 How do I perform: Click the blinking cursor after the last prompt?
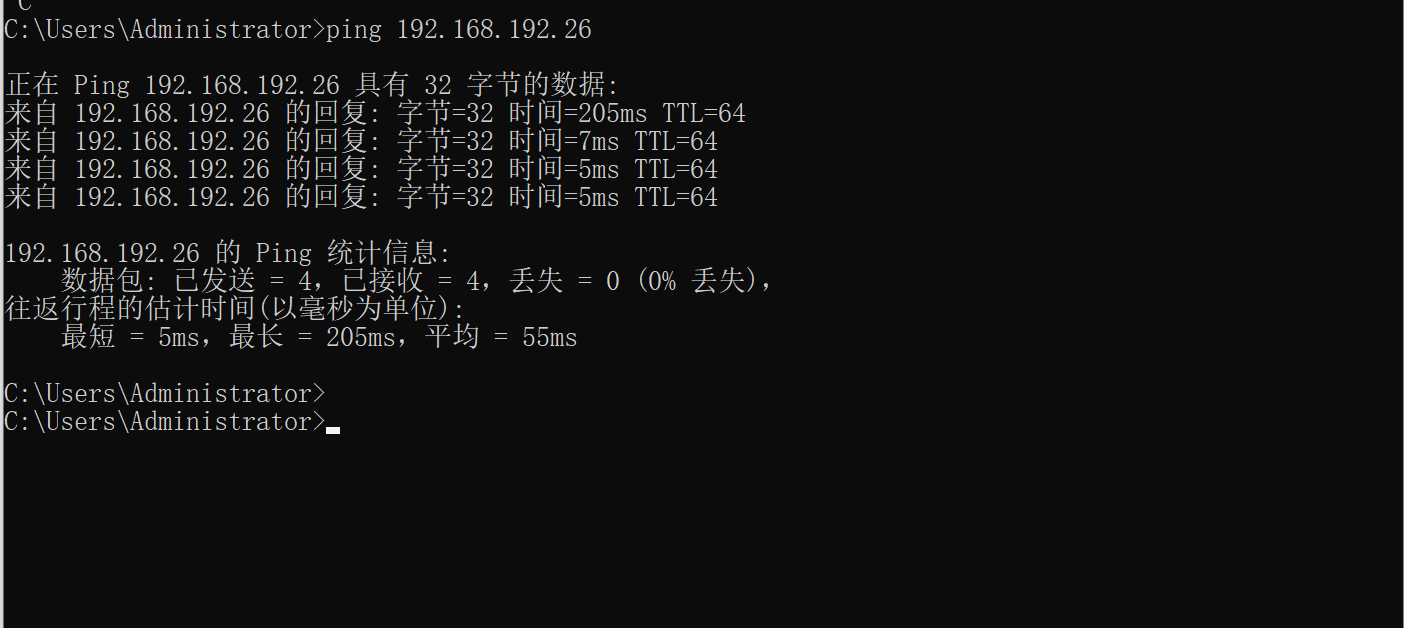pyautogui.click(x=333, y=430)
